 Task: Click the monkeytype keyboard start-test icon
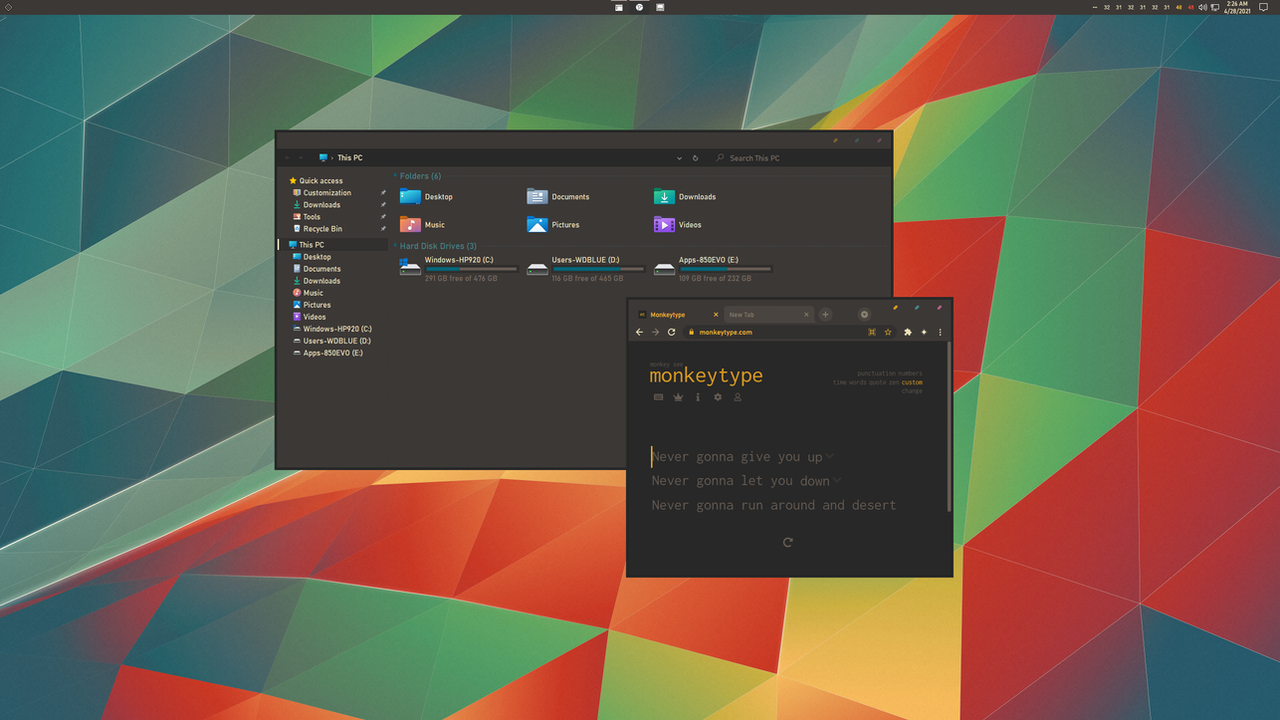coord(658,397)
